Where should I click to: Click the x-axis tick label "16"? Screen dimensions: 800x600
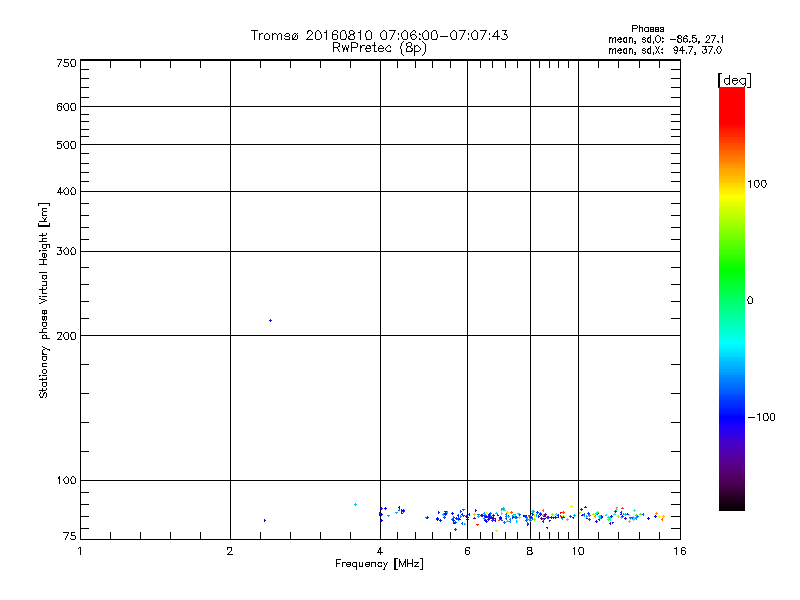pos(680,551)
